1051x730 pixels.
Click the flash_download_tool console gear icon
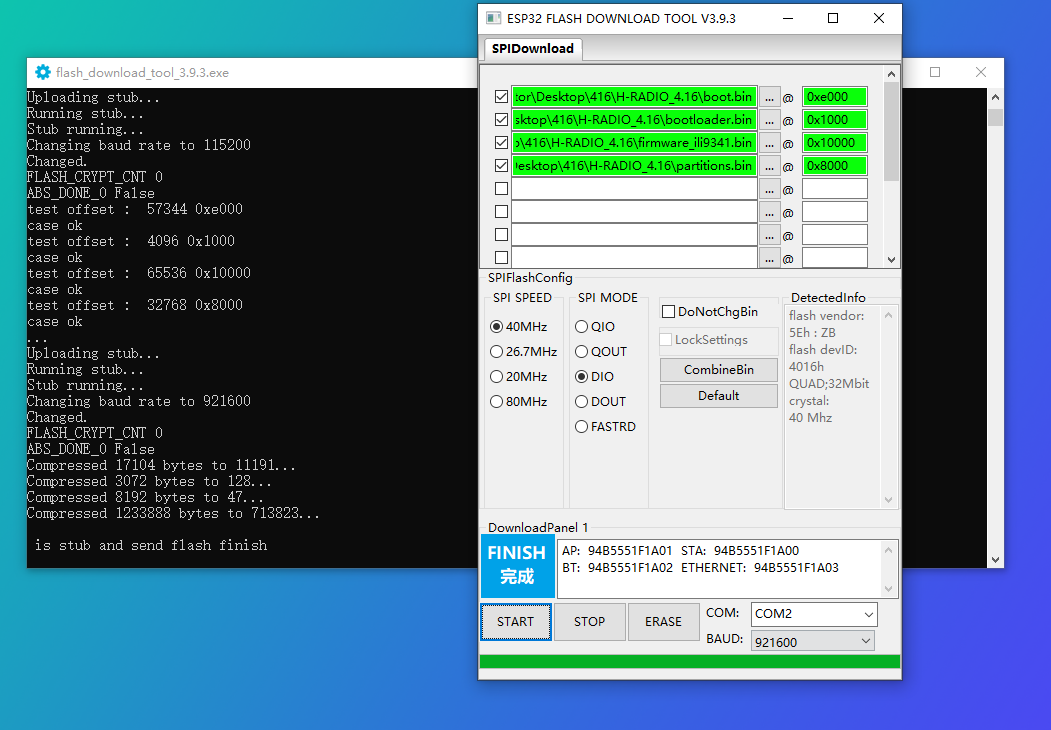[43, 72]
